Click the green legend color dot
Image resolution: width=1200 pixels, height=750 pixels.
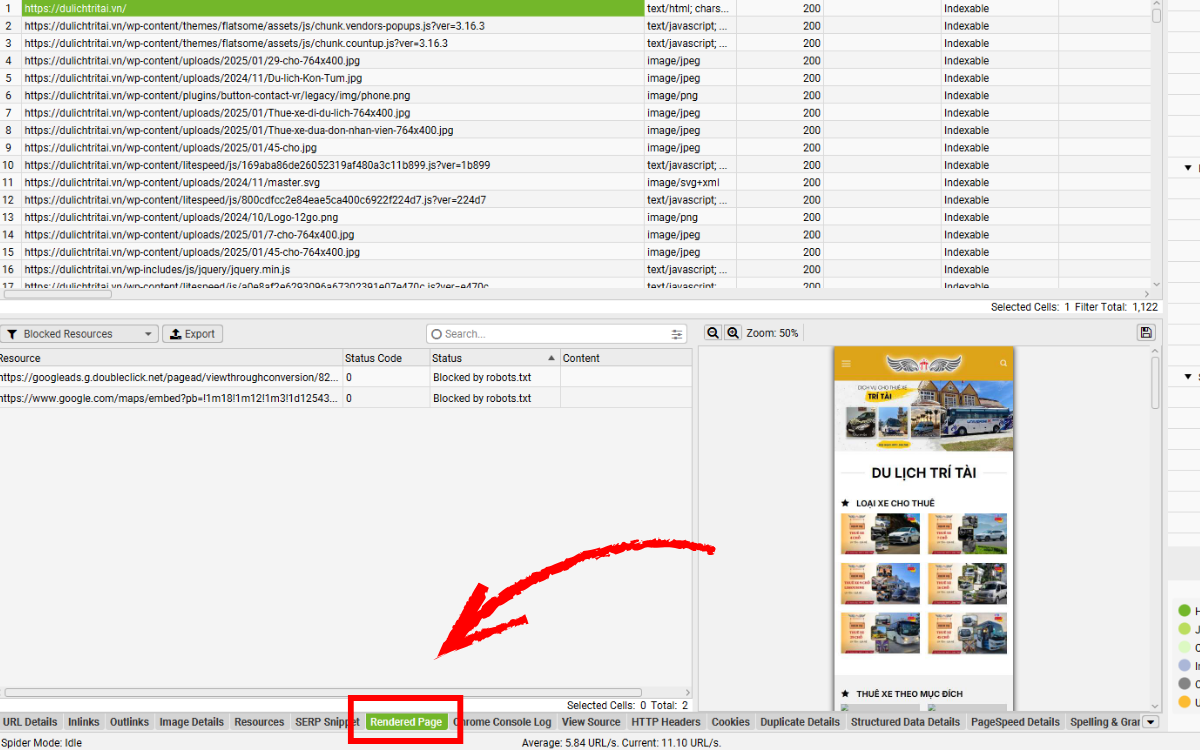click(1185, 610)
